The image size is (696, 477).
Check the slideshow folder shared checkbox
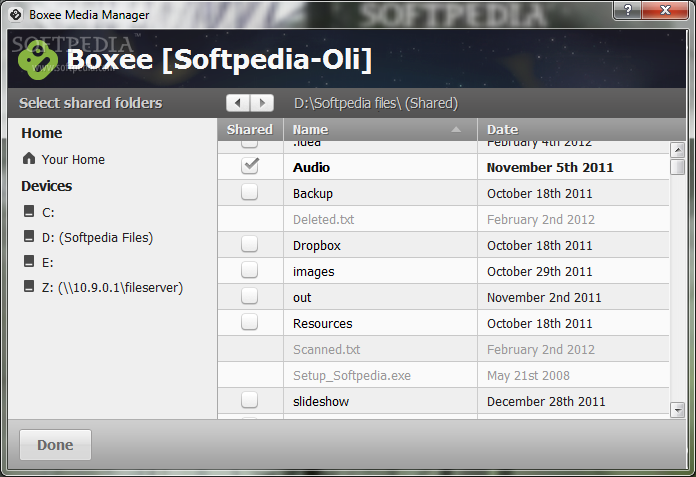(x=249, y=400)
